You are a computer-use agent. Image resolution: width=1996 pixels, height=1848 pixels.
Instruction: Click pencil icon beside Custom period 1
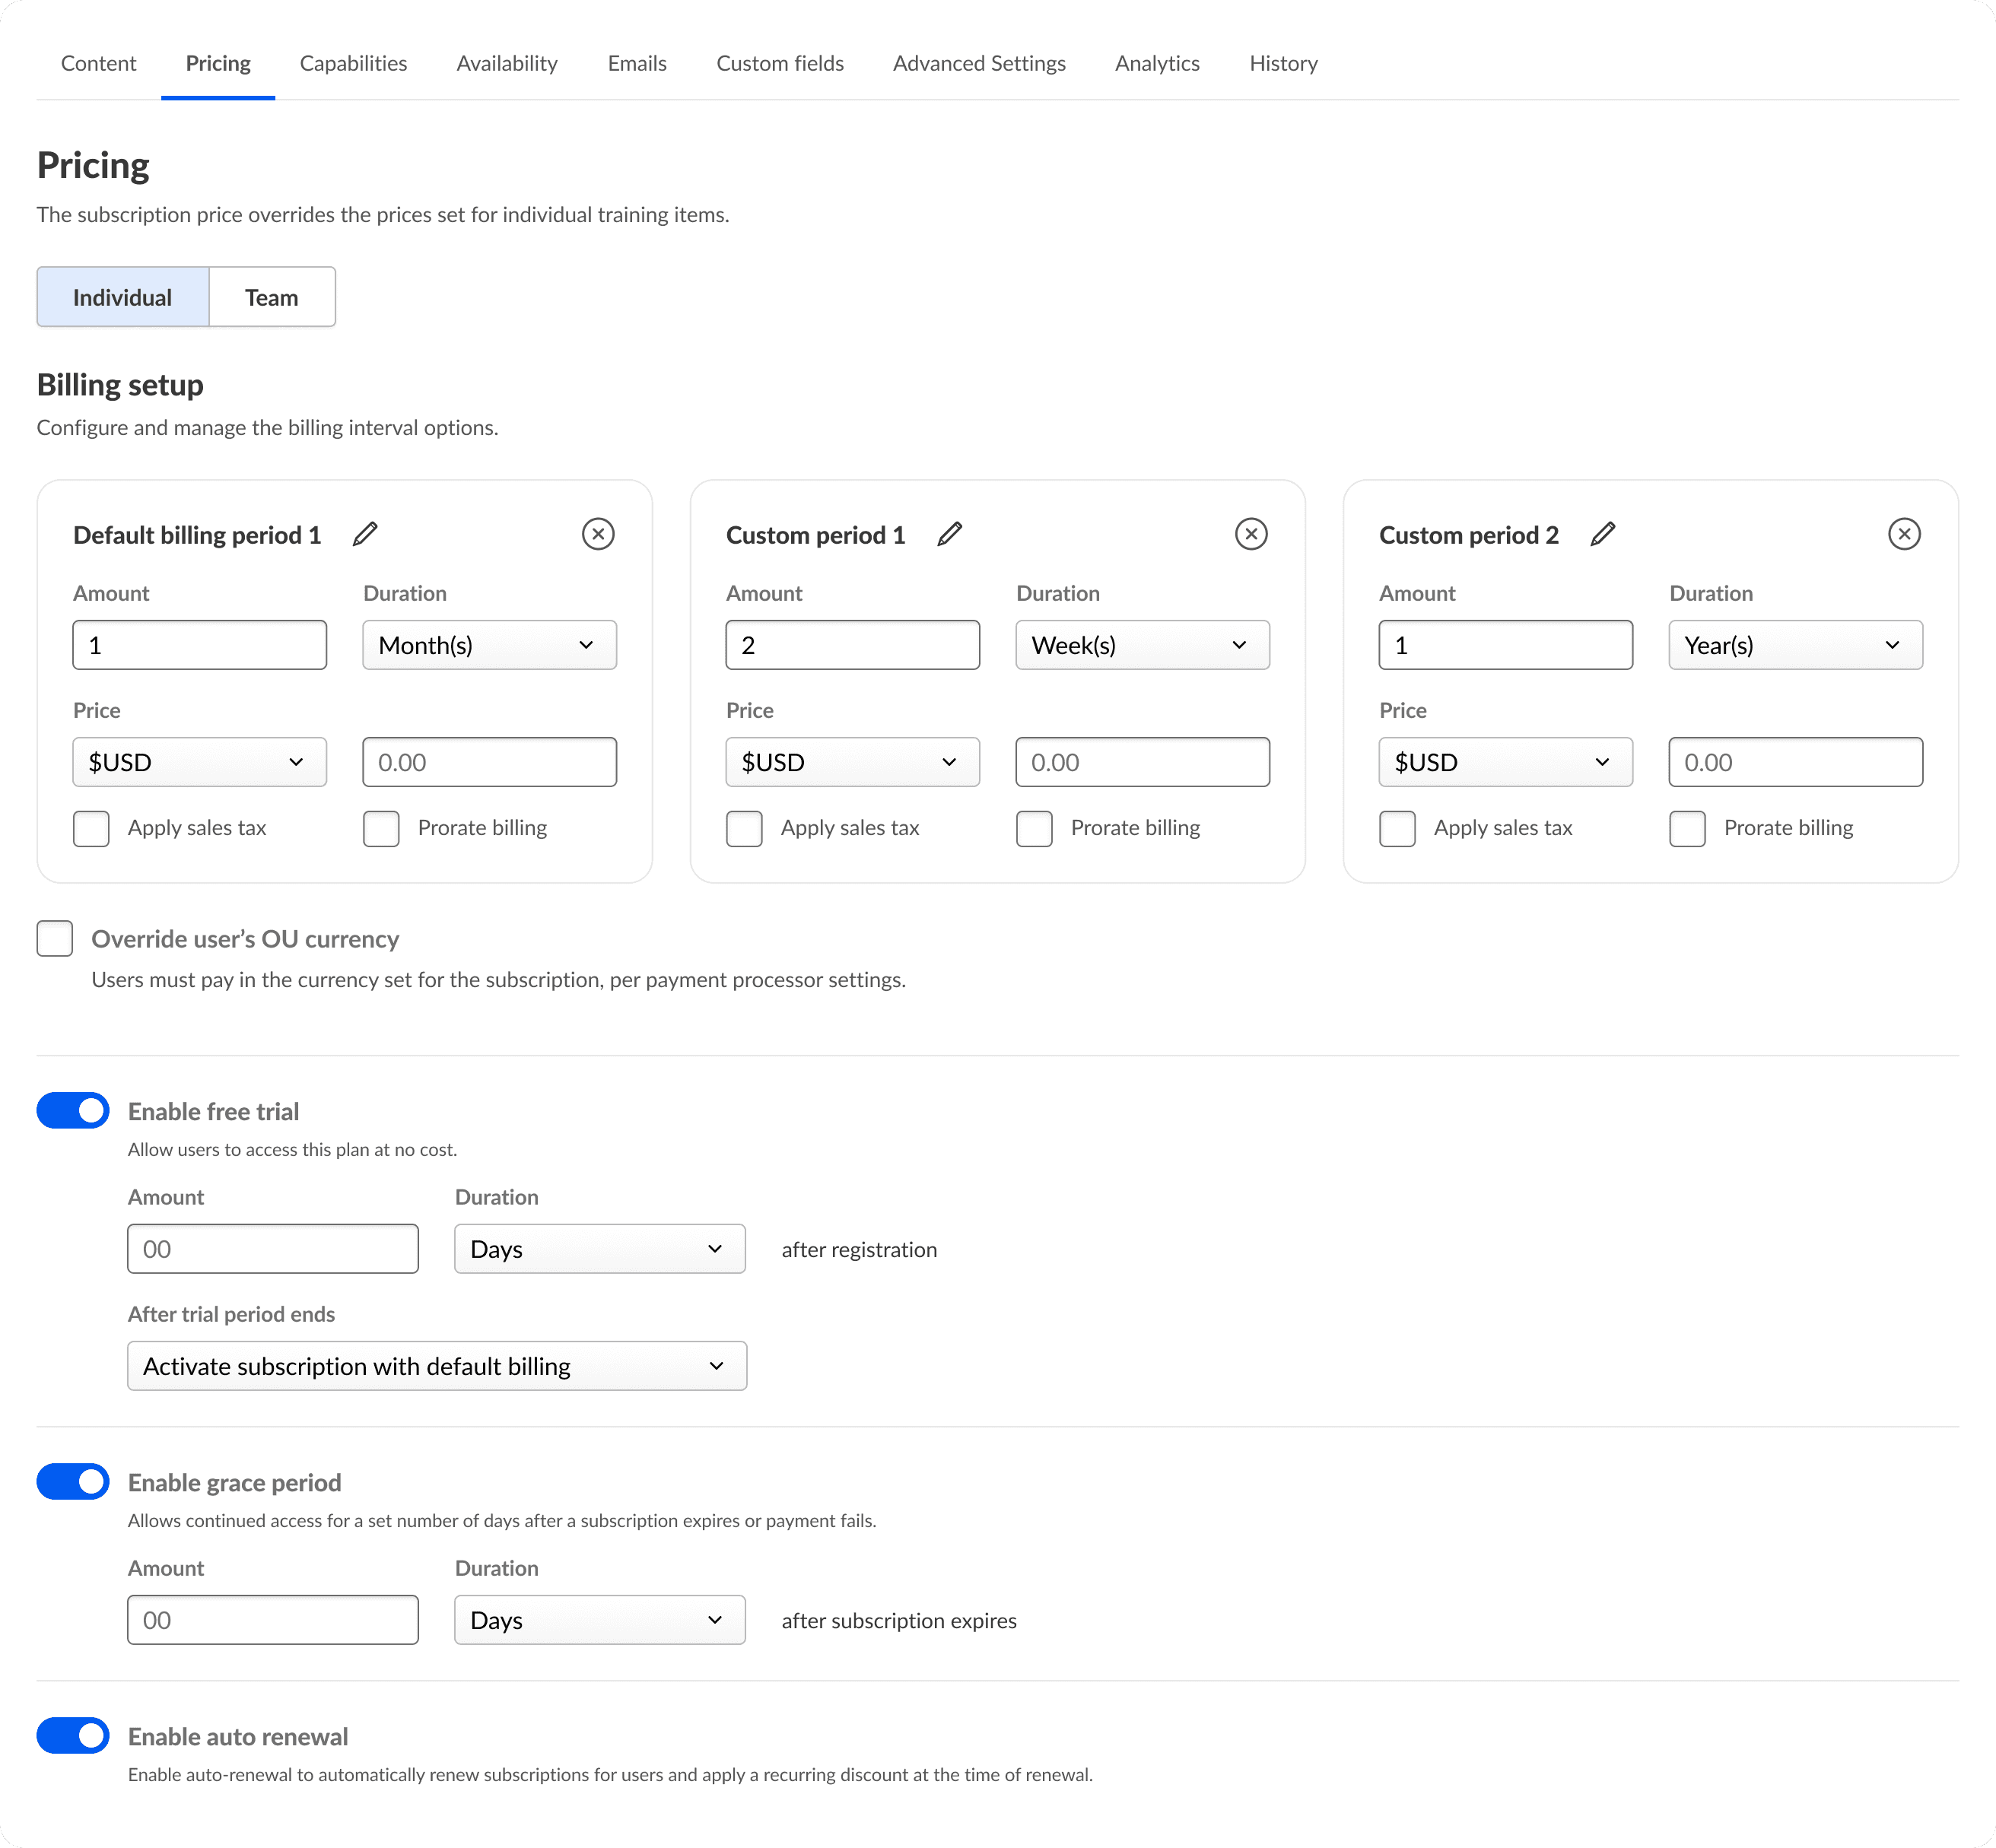click(x=949, y=534)
